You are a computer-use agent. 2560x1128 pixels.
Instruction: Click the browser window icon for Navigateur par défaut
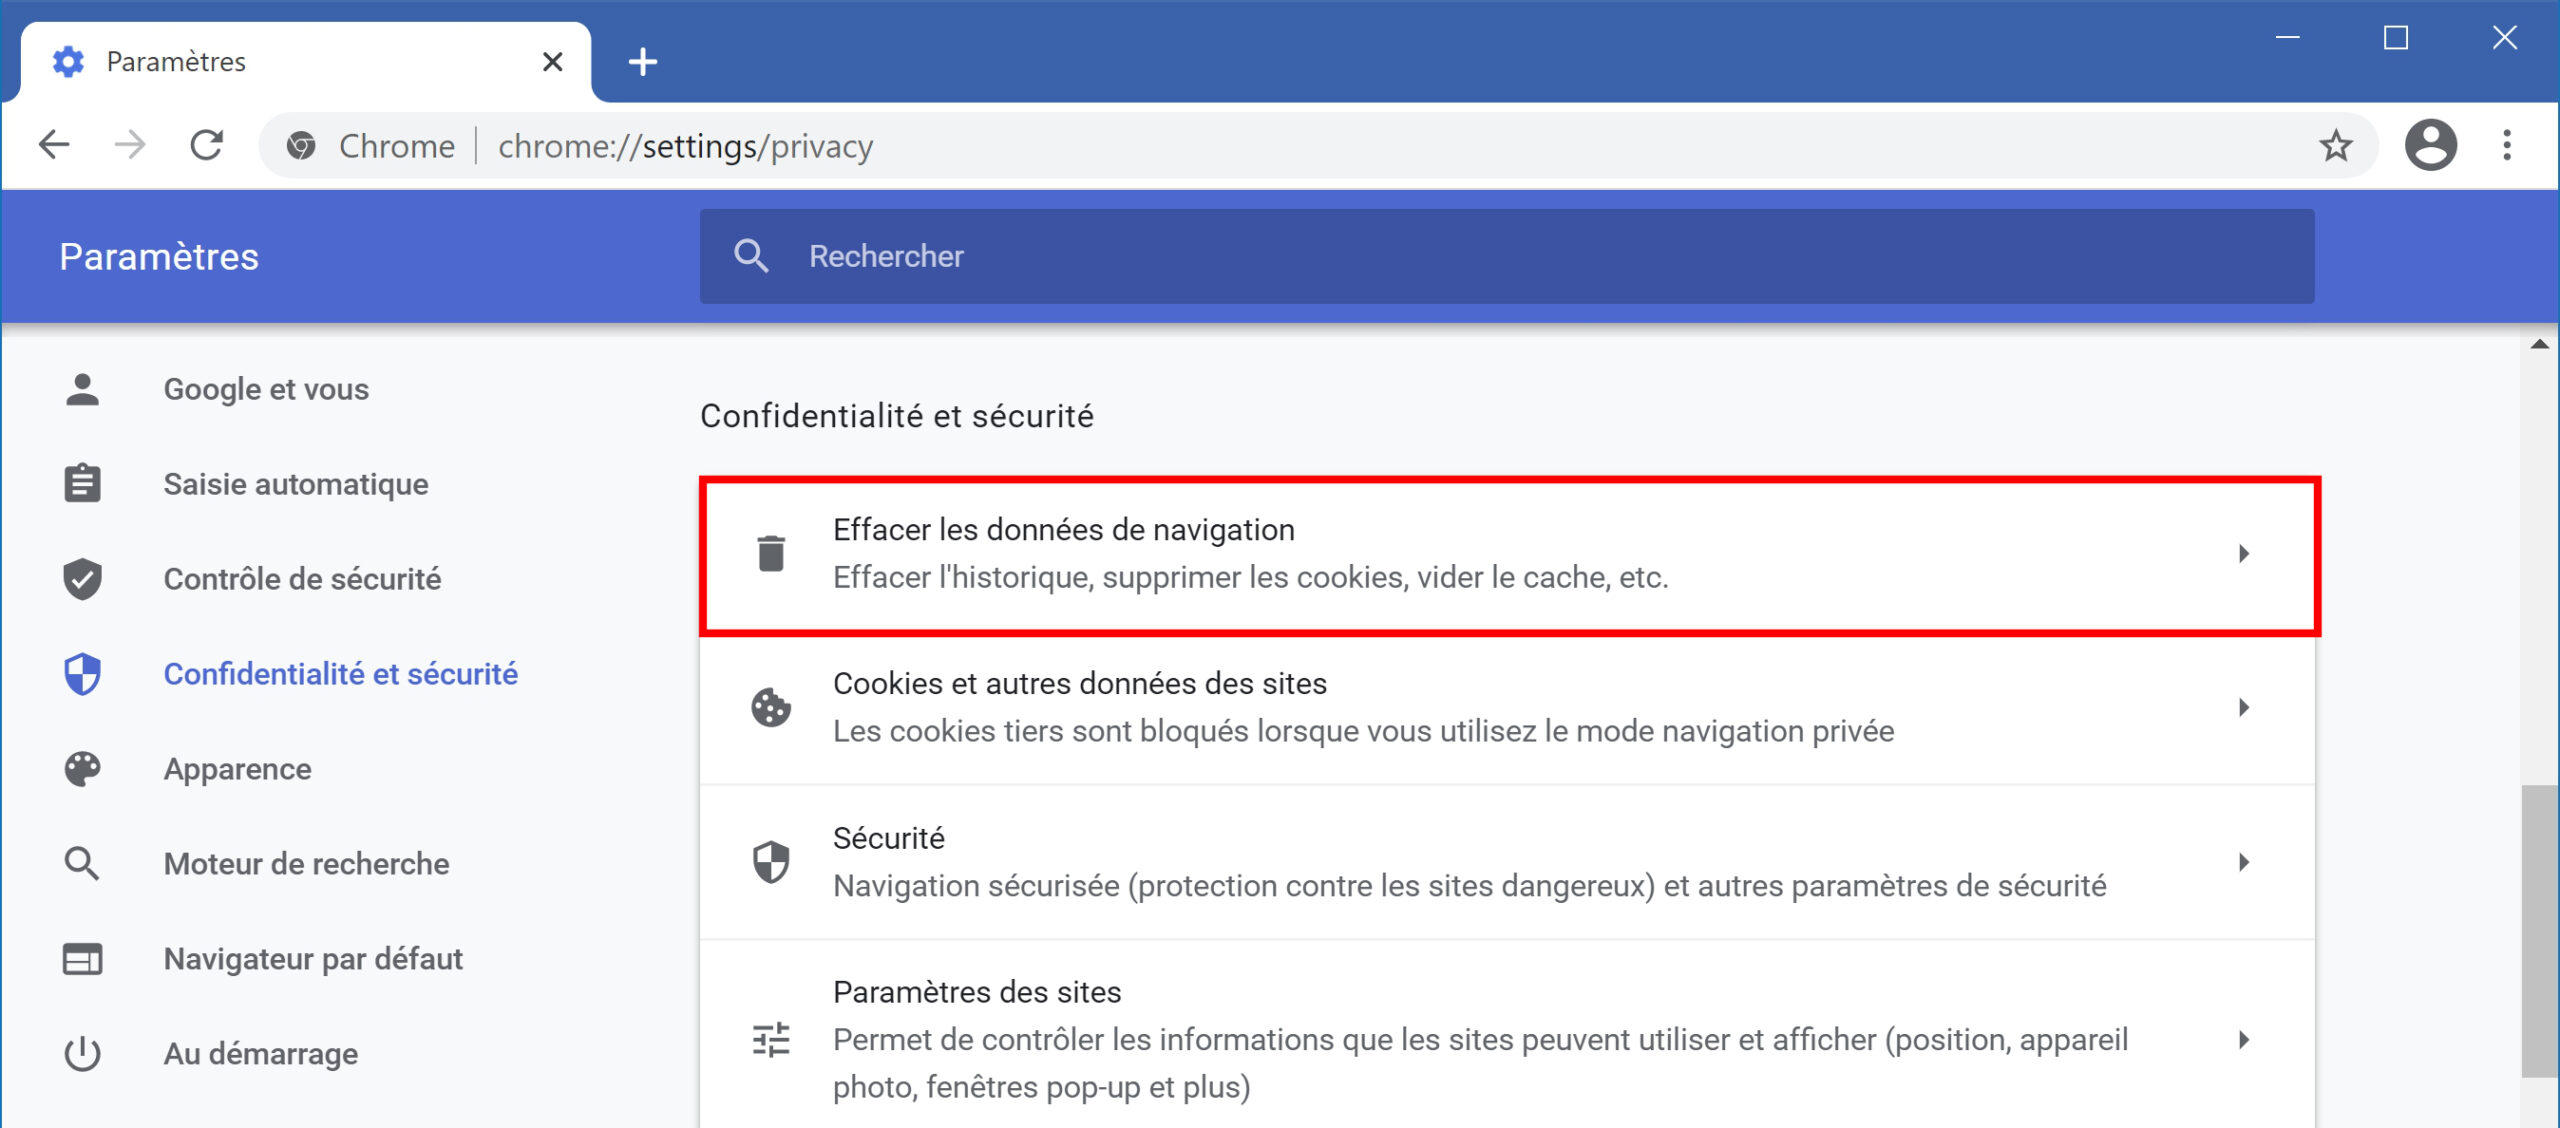(82, 958)
